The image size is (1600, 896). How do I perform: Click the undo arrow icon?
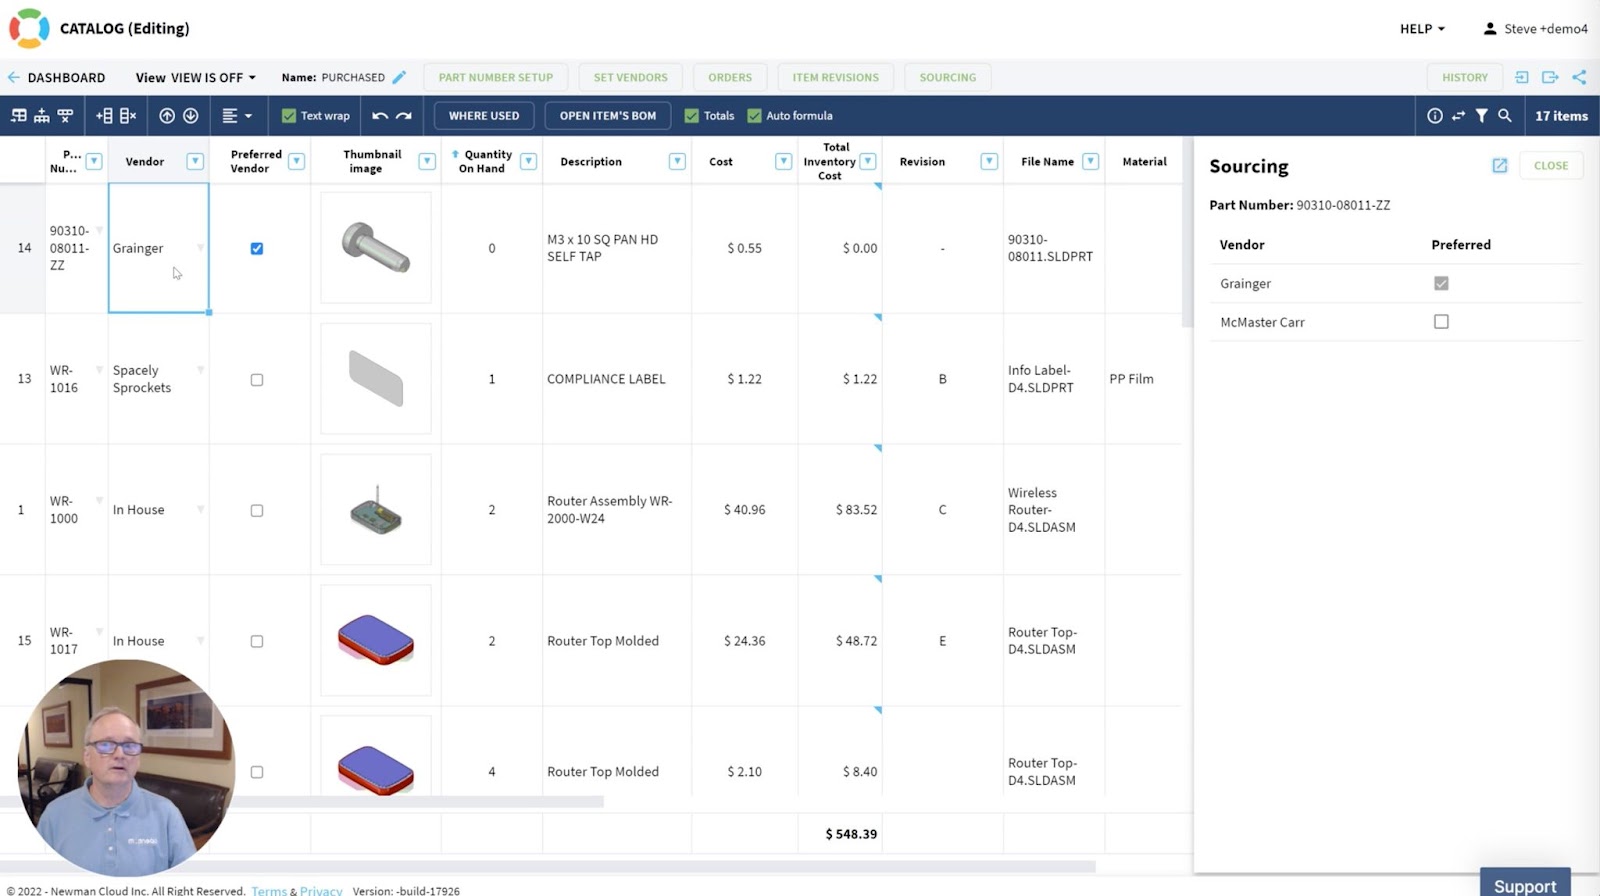pos(380,116)
